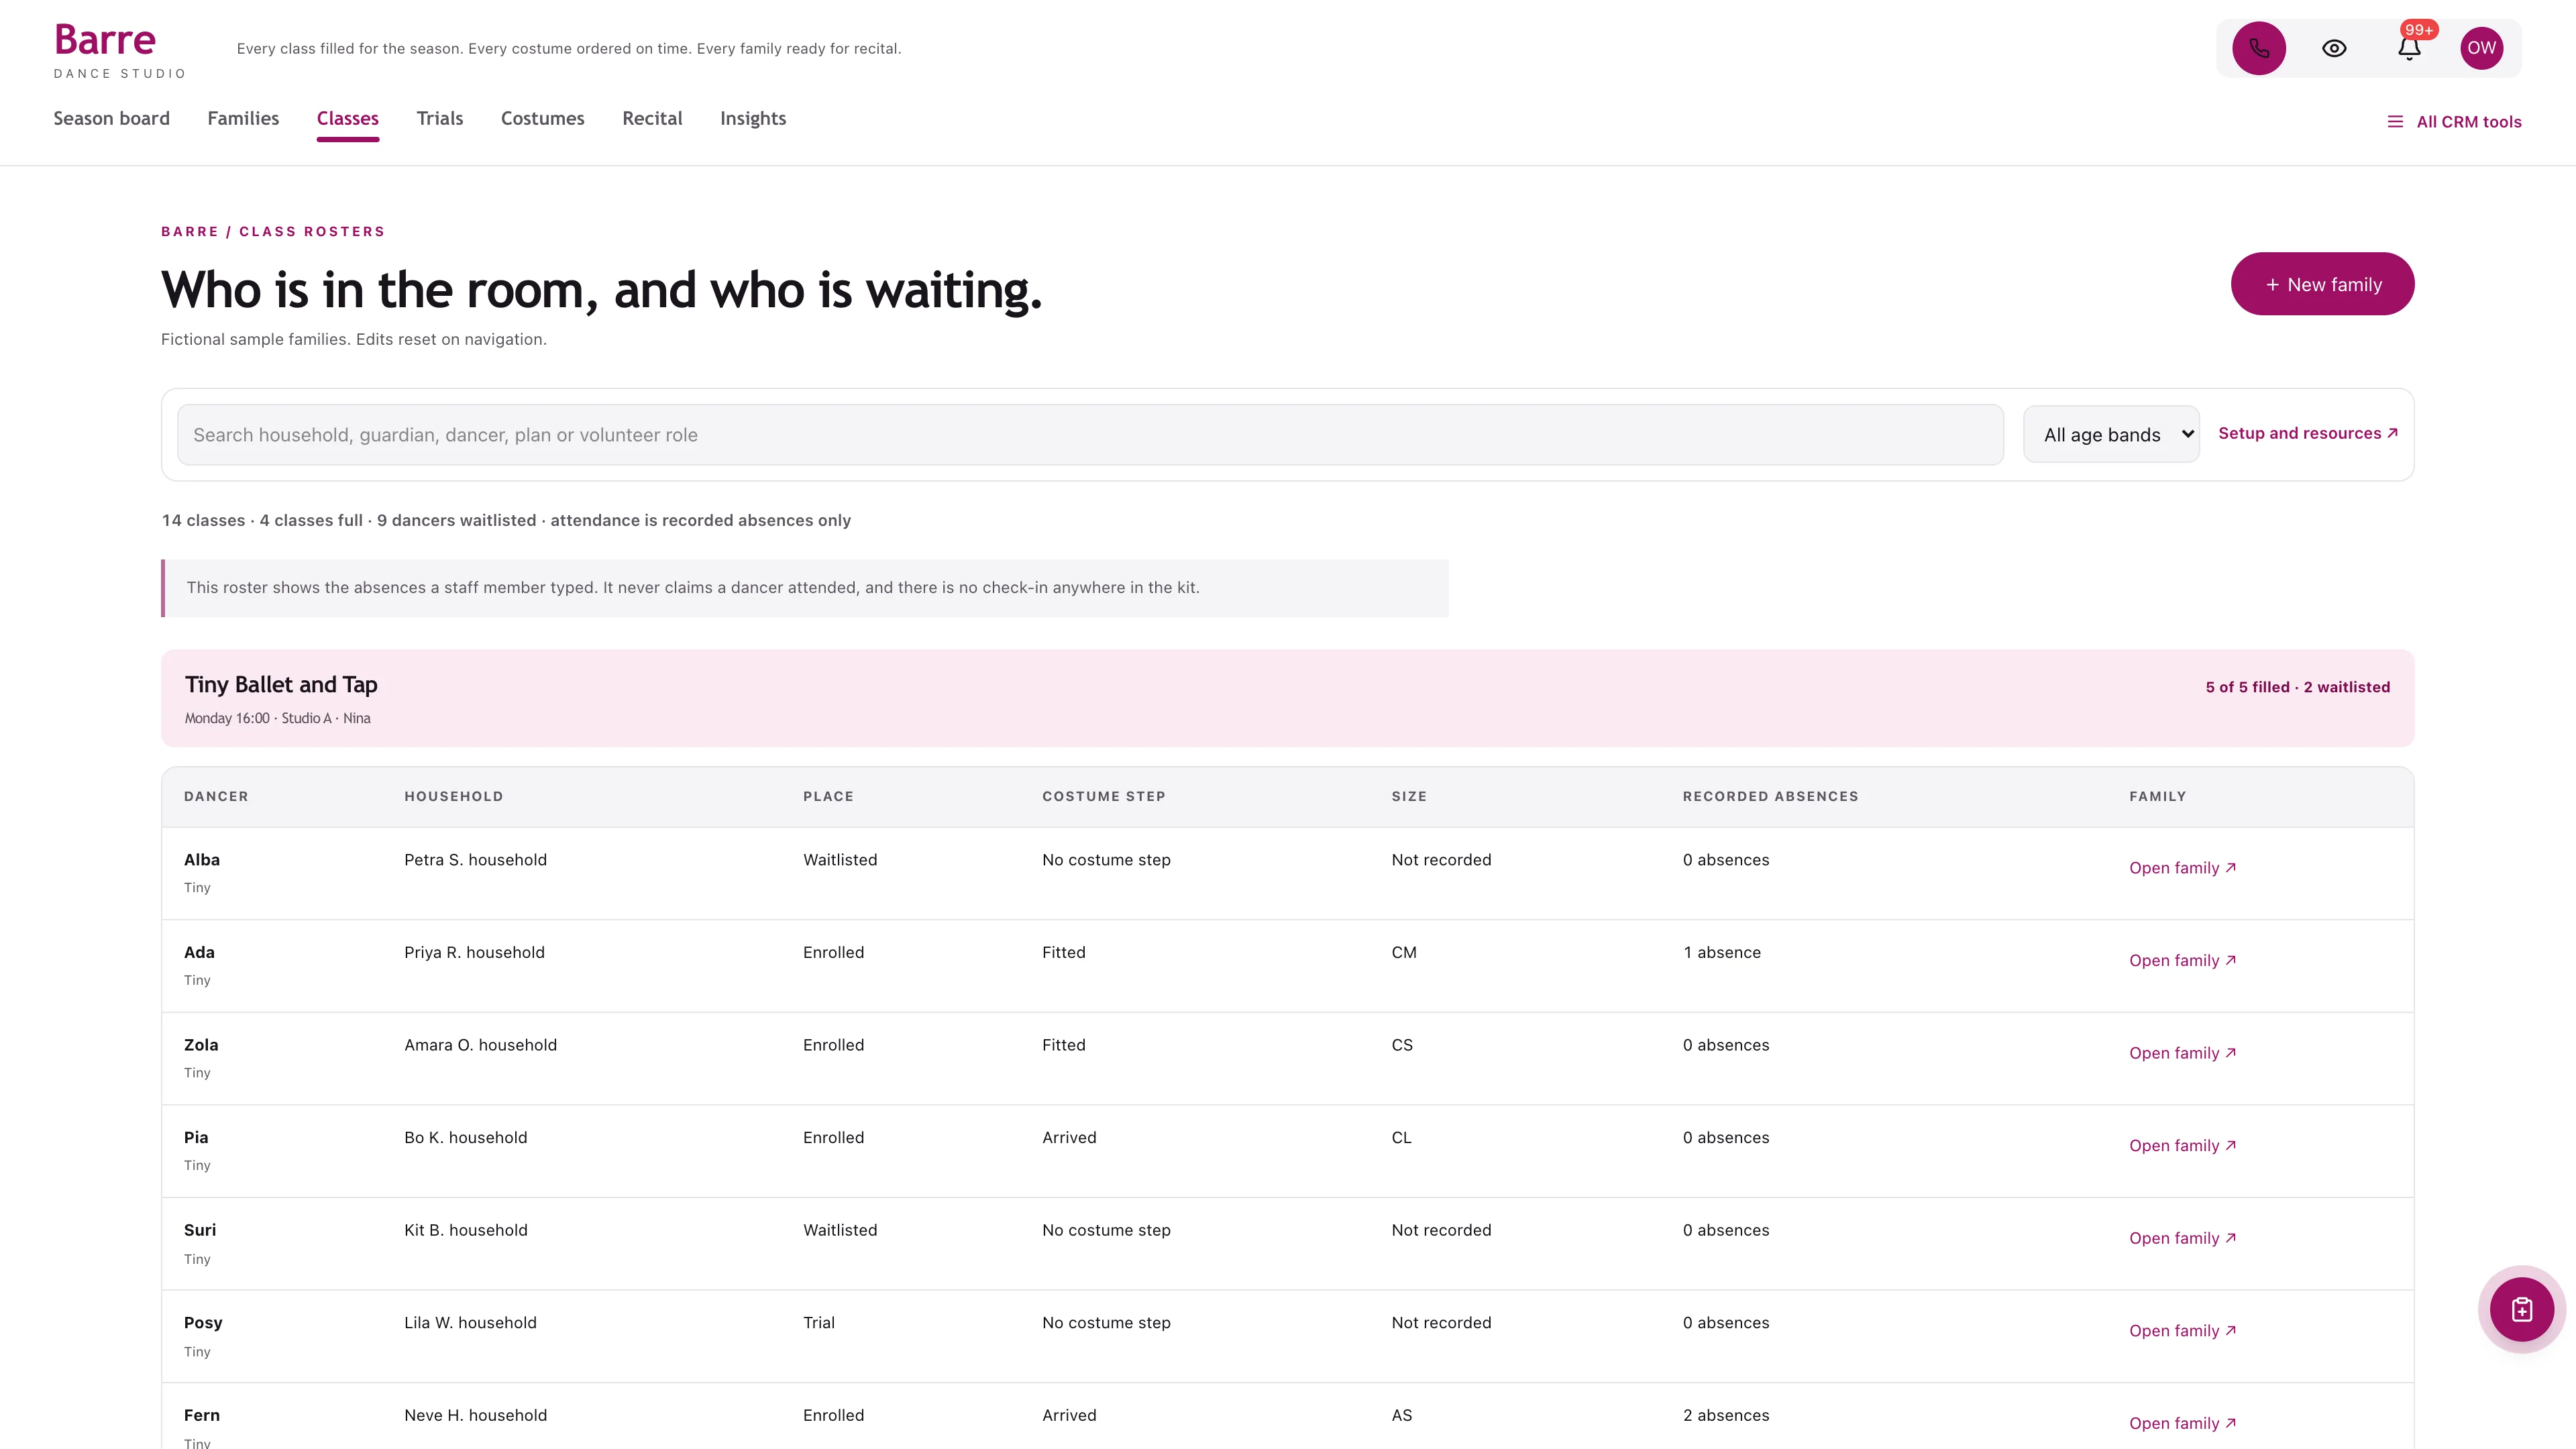Click the phone call icon button
This screenshot has height=1449, width=2576.
coord(2259,48)
